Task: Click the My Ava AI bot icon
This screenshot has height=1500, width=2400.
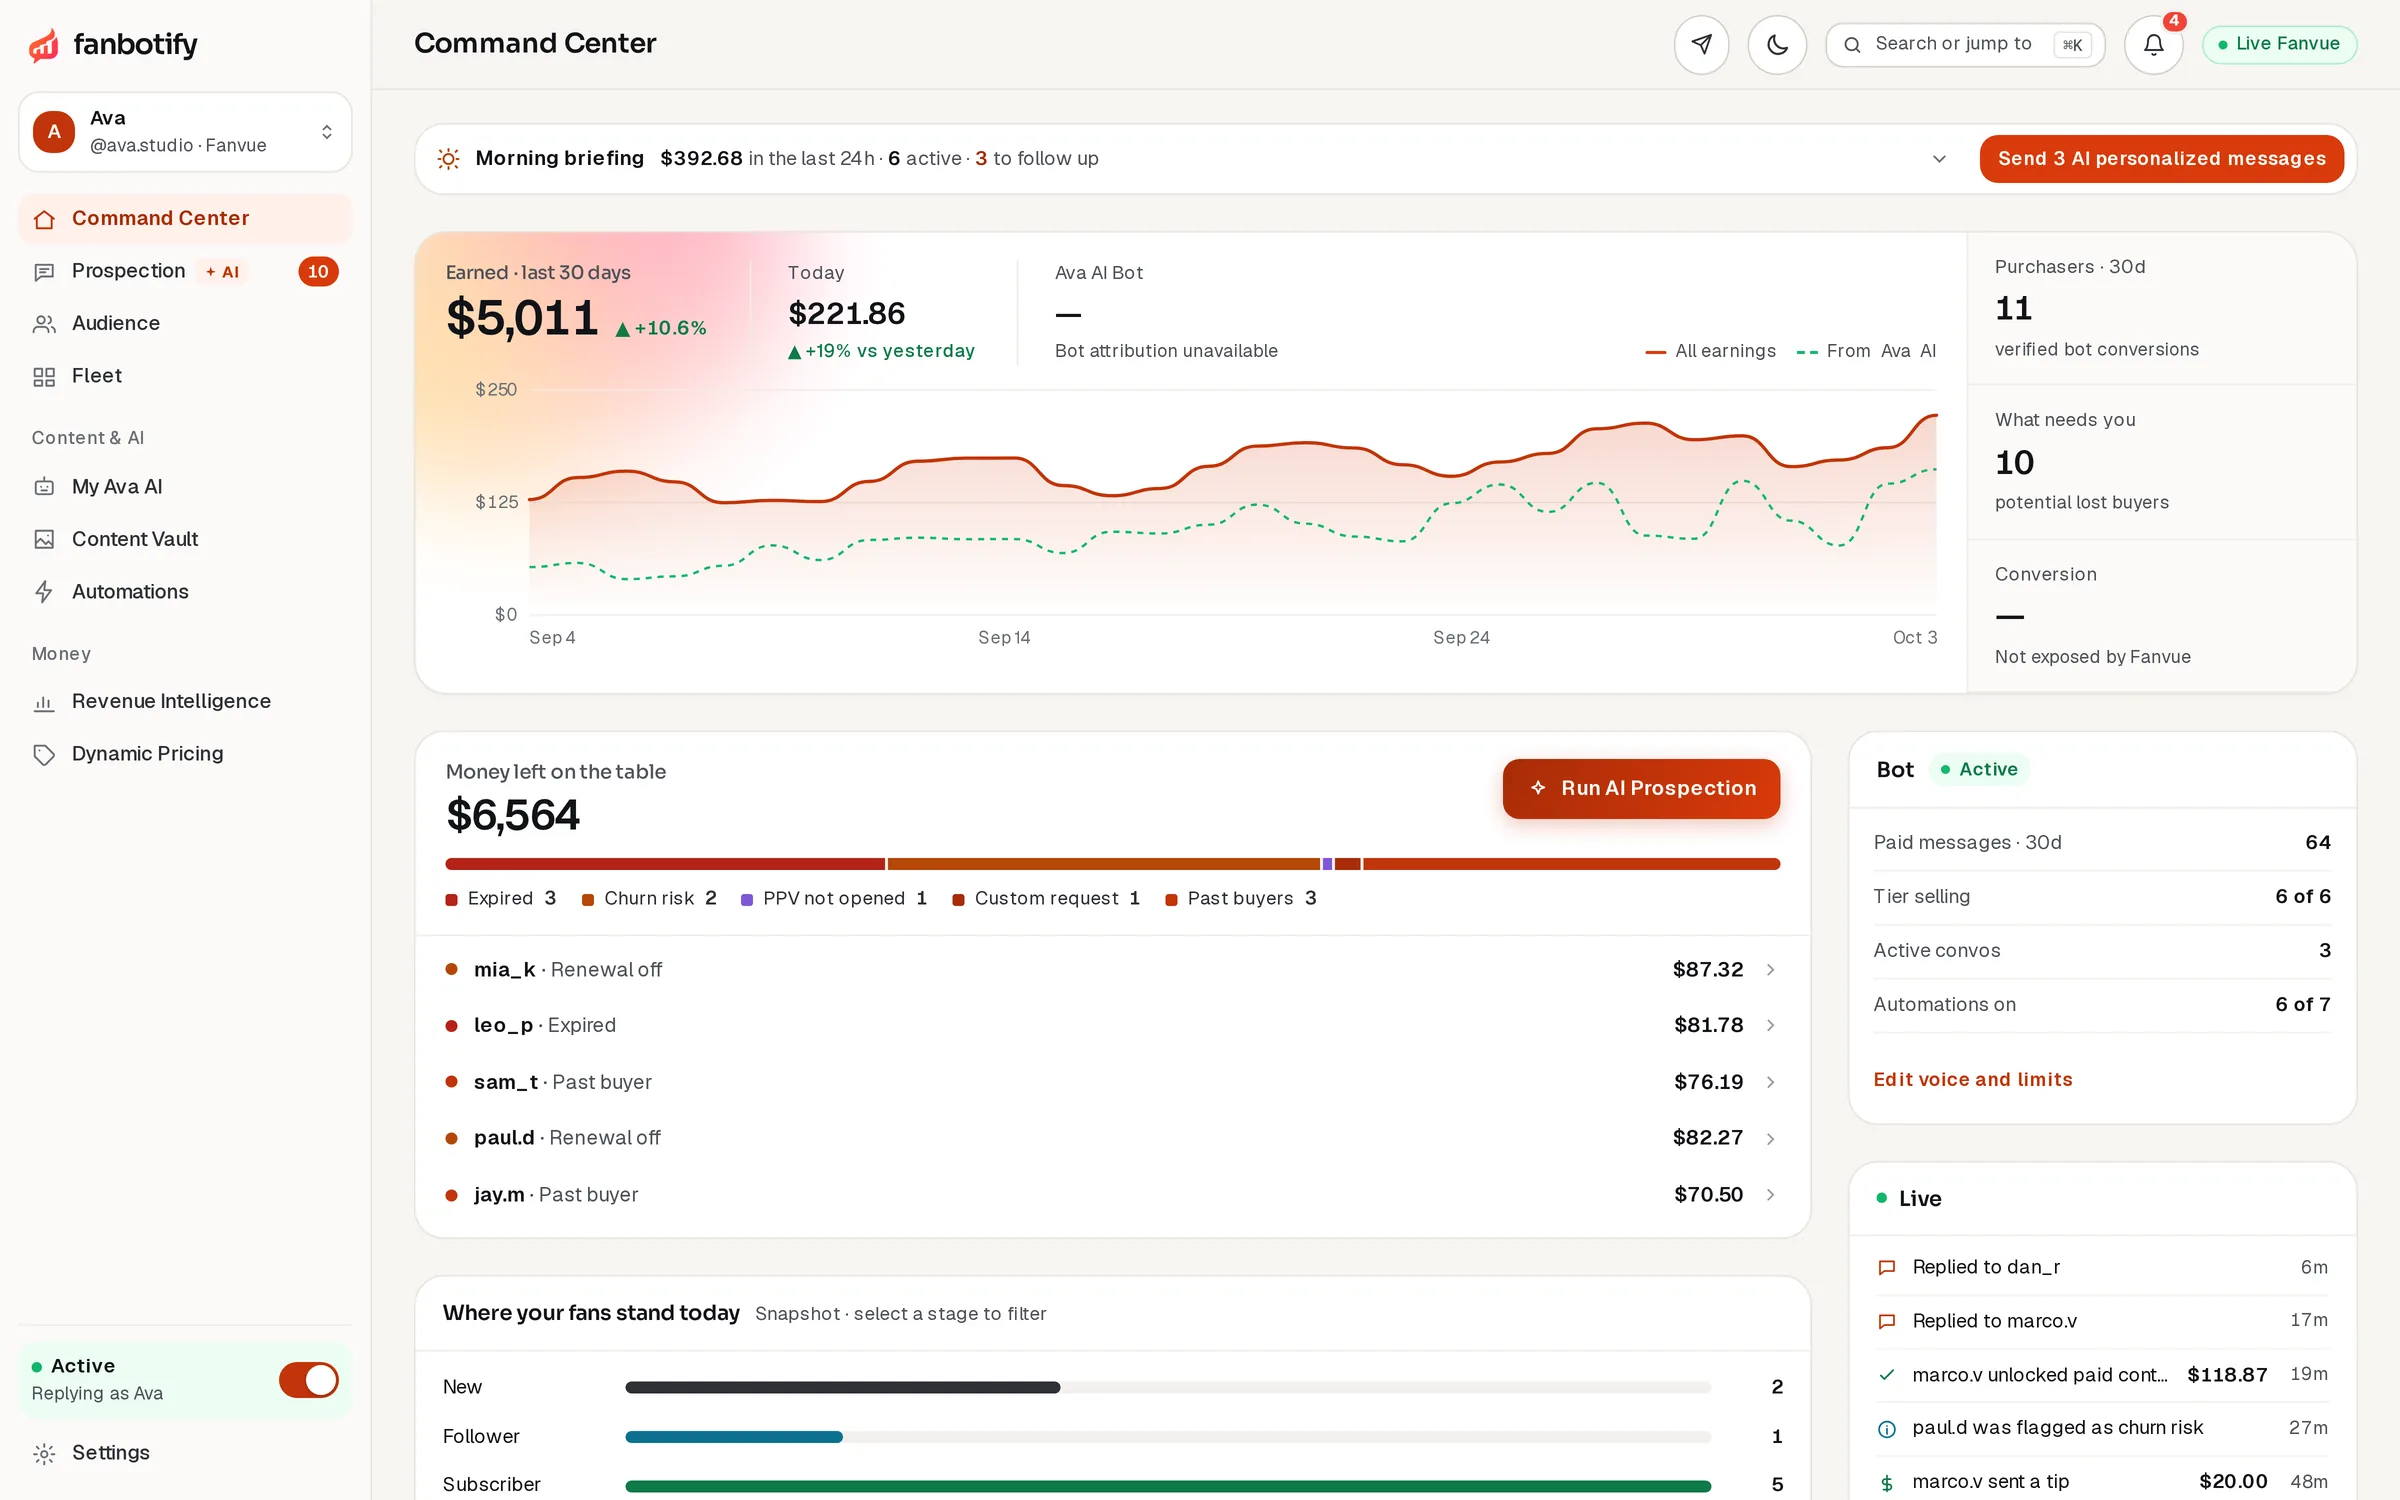Action: pos(44,487)
